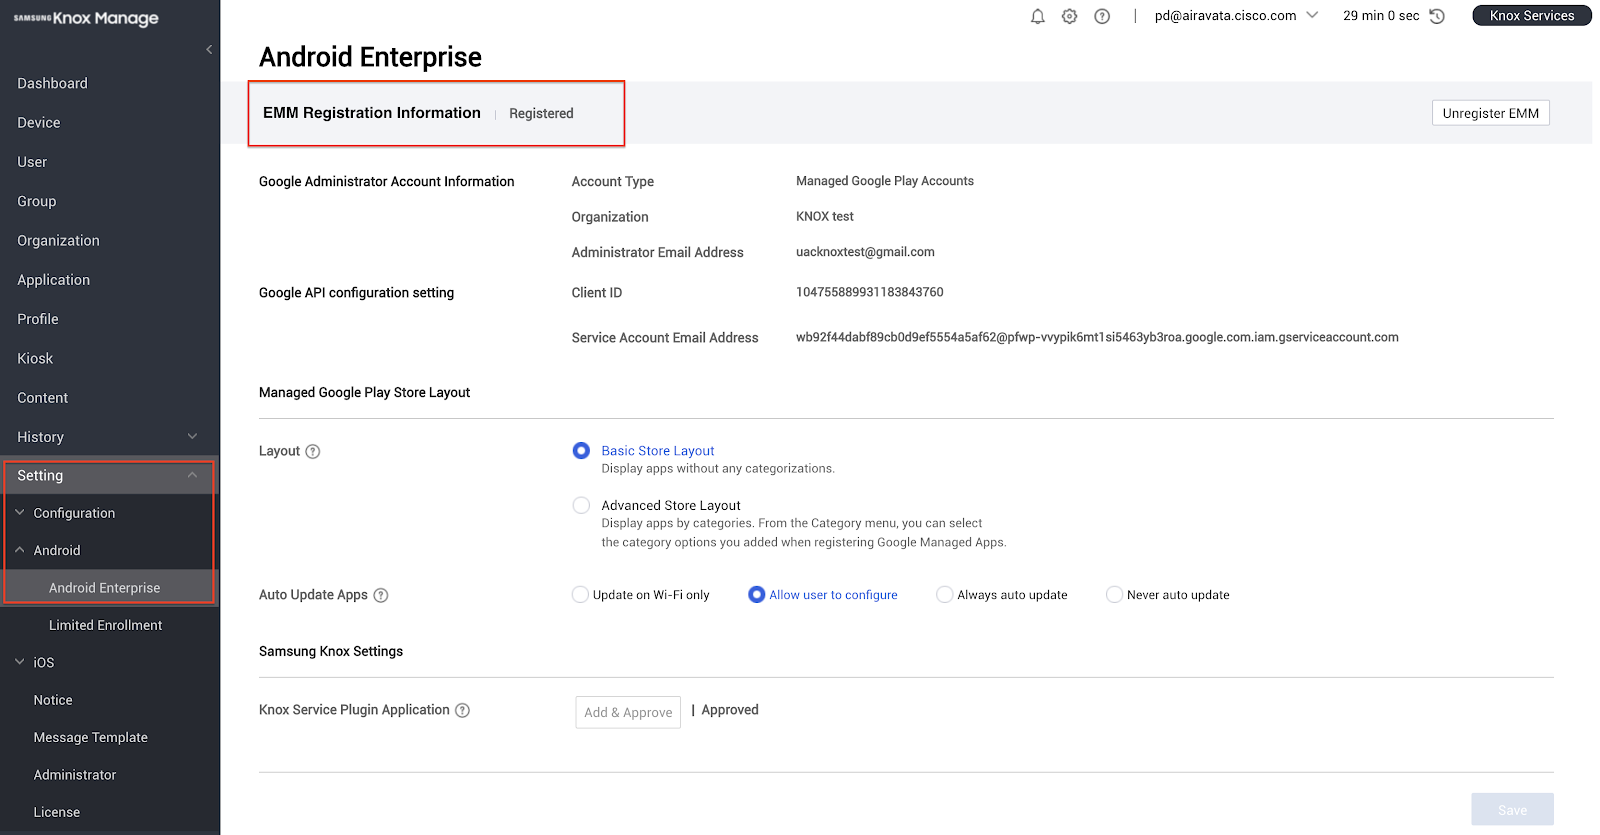Image resolution: width=1600 pixels, height=835 pixels.
Task: Click the Client ID value 104755889931183843760
Action: click(x=869, y=292)
